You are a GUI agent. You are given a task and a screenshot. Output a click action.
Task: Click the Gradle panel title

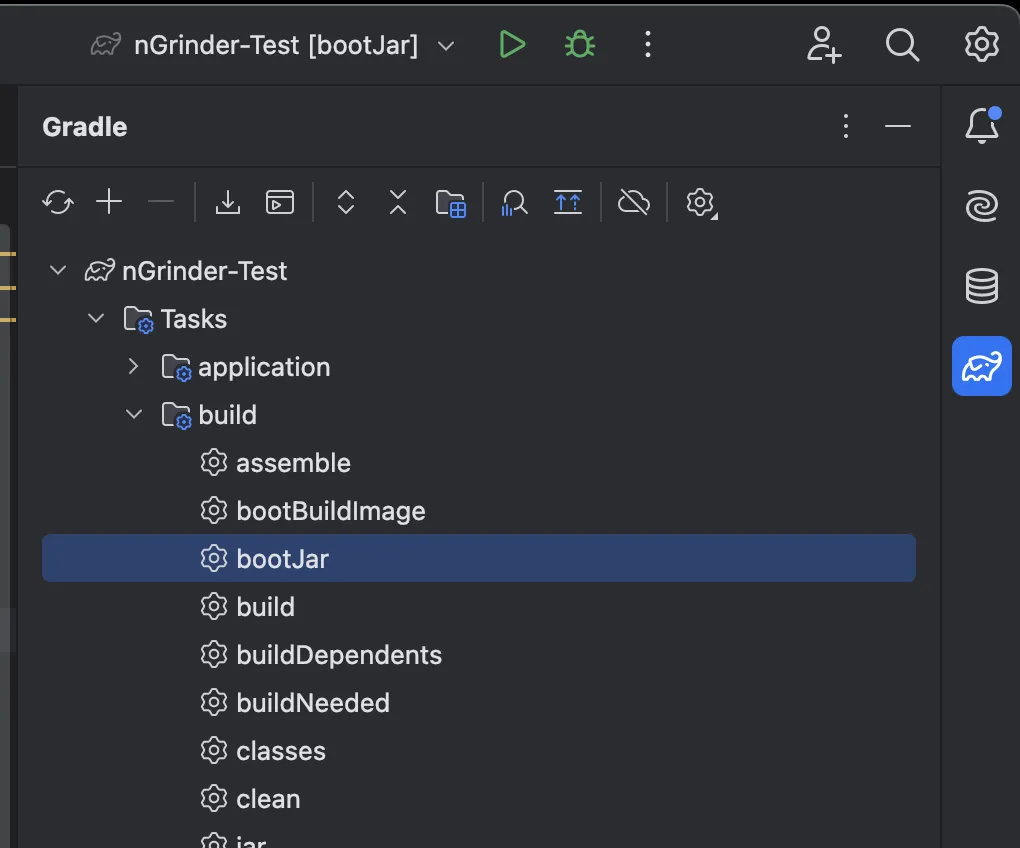85,127
